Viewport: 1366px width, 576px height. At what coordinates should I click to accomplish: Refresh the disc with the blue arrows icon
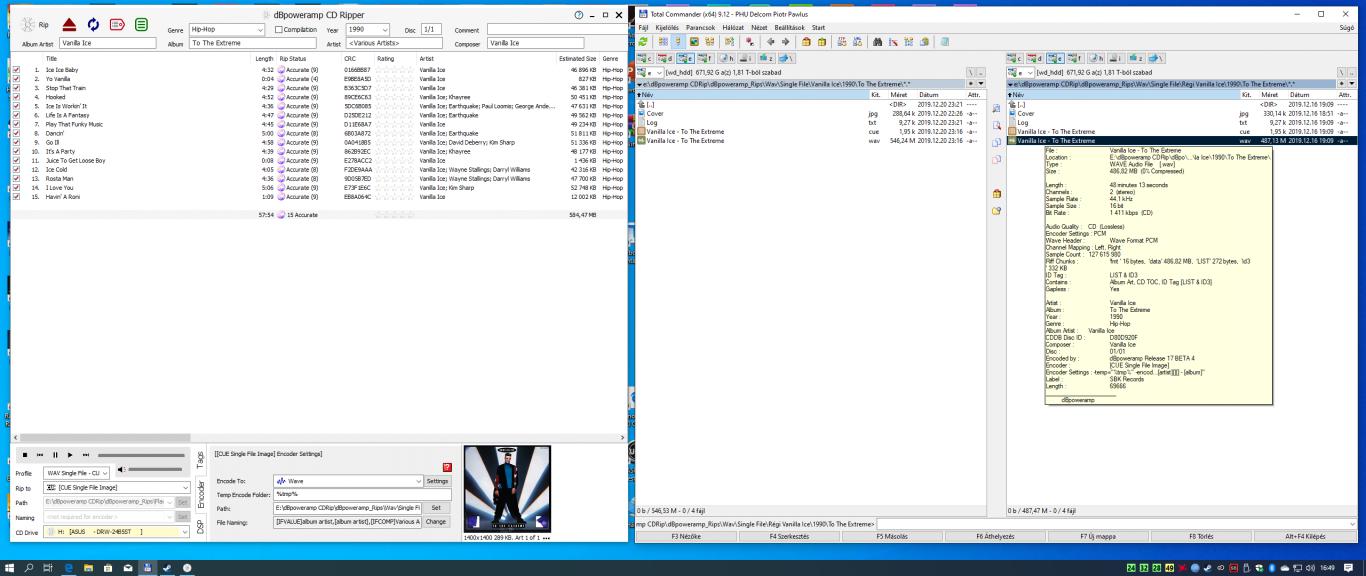94,23
